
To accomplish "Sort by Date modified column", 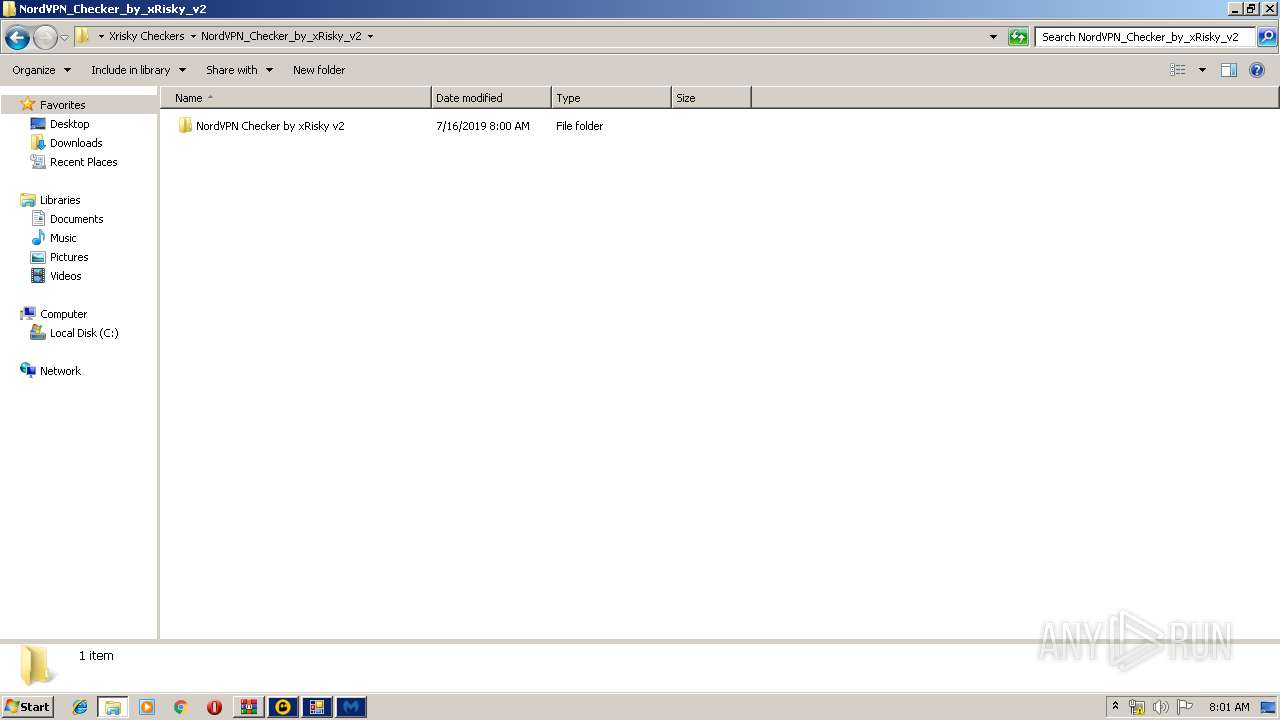I will 491,98.
